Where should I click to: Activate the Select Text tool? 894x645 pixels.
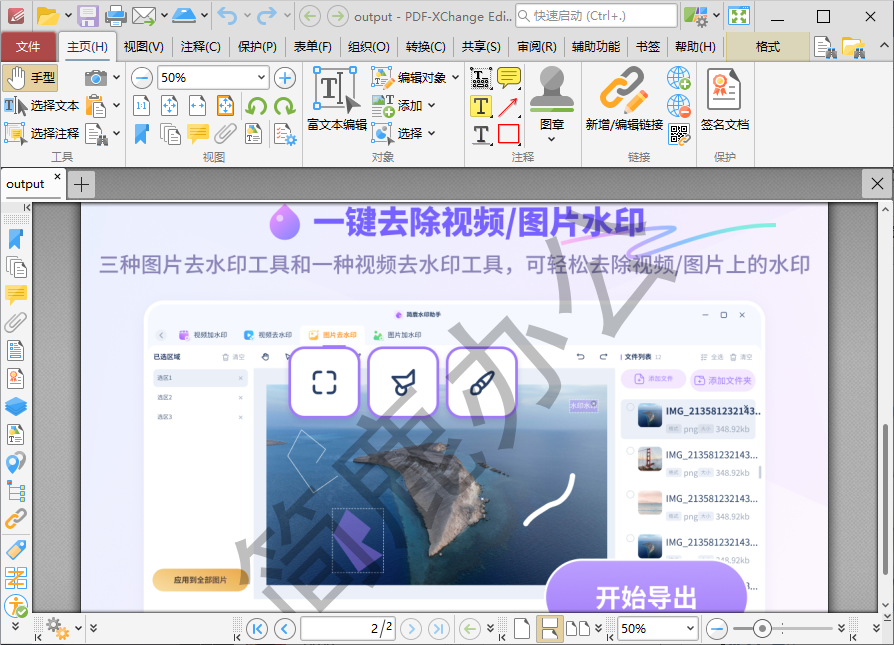click(42, 105)
